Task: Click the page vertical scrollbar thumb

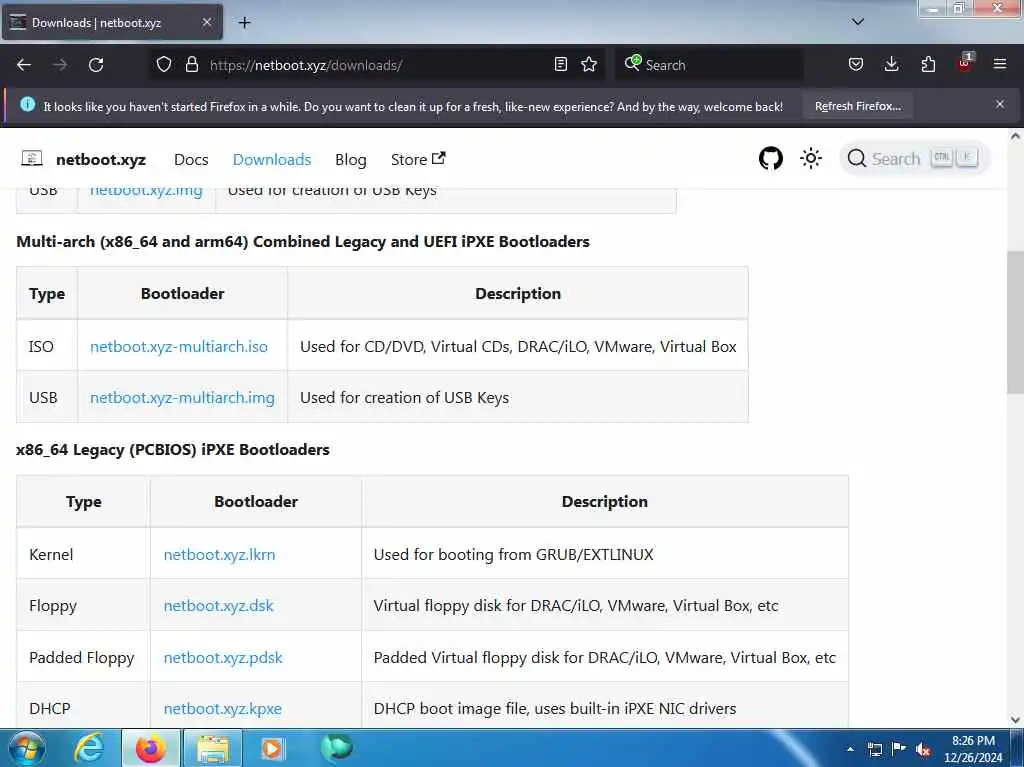Action: [1015, 322]
